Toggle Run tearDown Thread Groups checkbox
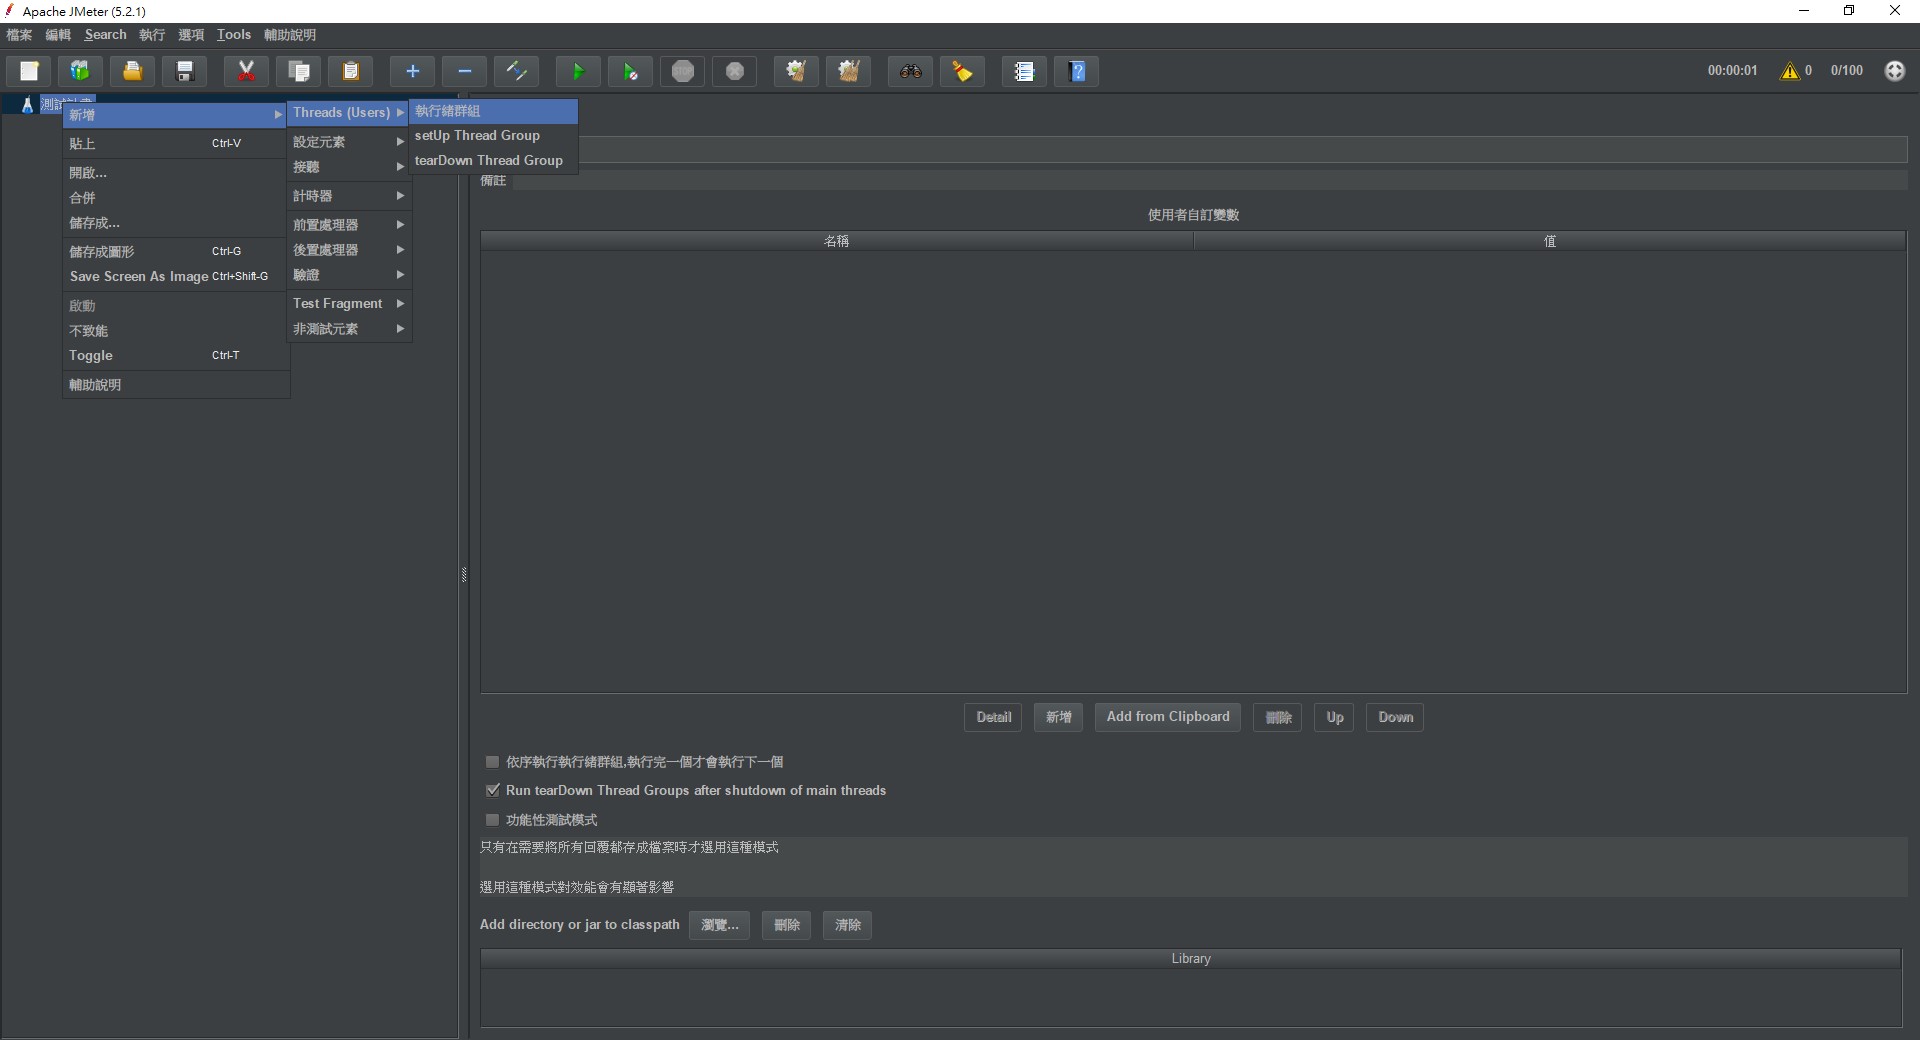The width and height of the screenshot is (1920, 1040). [492, 790]
